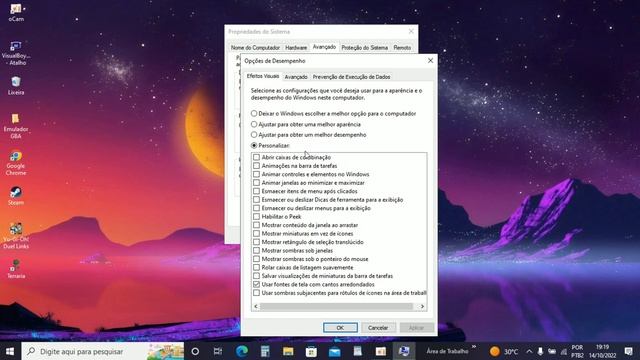This screenshot has width=640, height=360.
Task: Select Proteção do Sistema tab
Action: coord(364,48)
